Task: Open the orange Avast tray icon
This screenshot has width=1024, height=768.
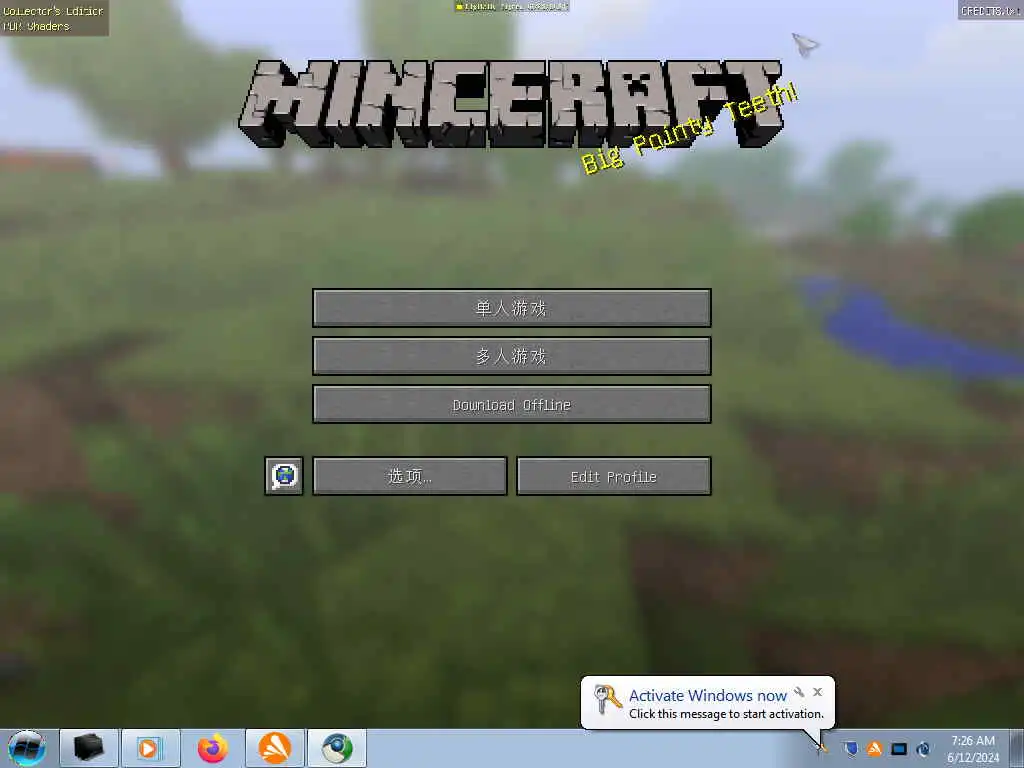Action: point(874,748)
